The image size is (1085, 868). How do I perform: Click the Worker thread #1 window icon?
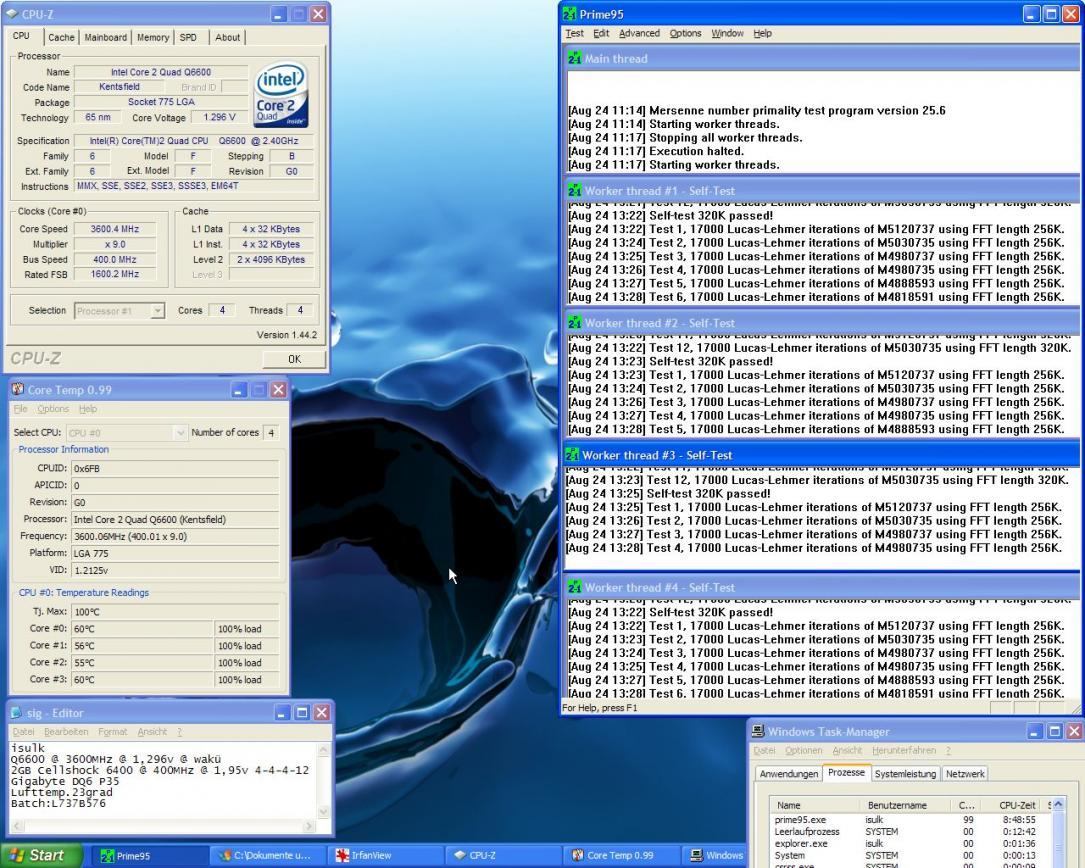pyautogui.click(x=574, y=190)
